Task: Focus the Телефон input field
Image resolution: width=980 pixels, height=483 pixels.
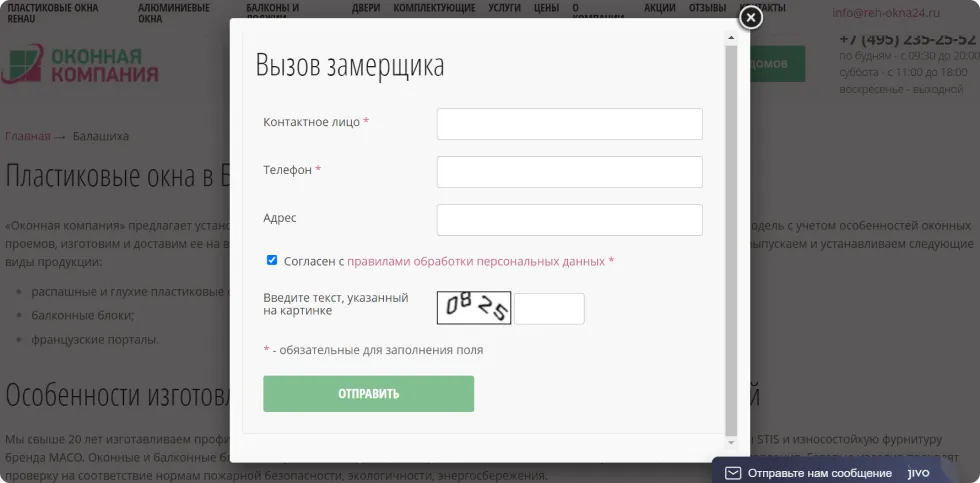Action: point(569,172)
